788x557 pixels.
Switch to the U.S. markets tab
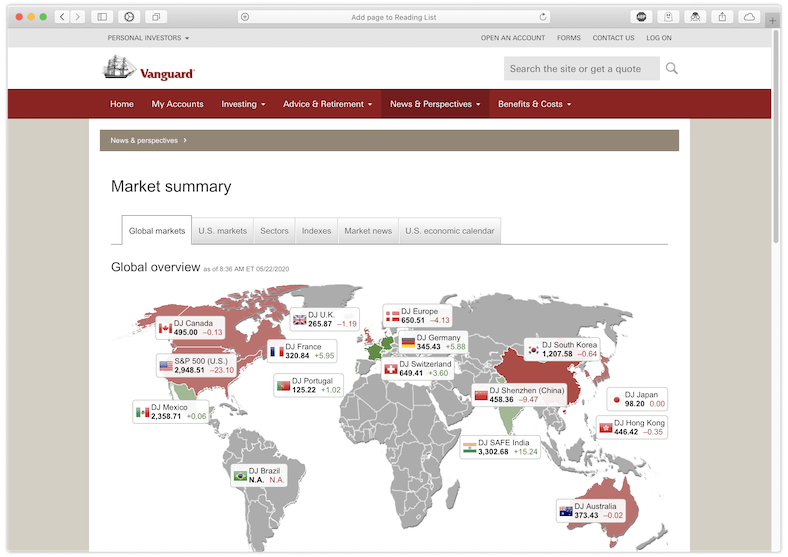point(223,231)
